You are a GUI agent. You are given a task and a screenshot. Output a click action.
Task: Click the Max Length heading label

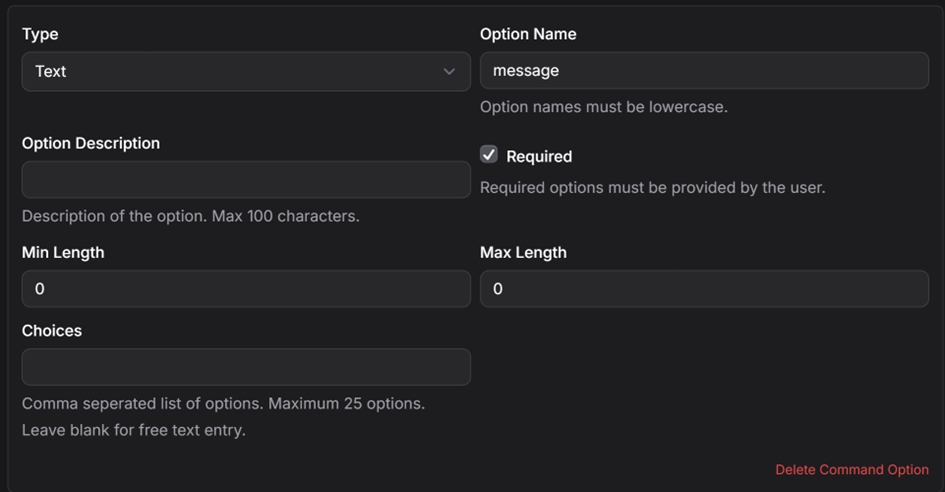[x=523, y=252]
